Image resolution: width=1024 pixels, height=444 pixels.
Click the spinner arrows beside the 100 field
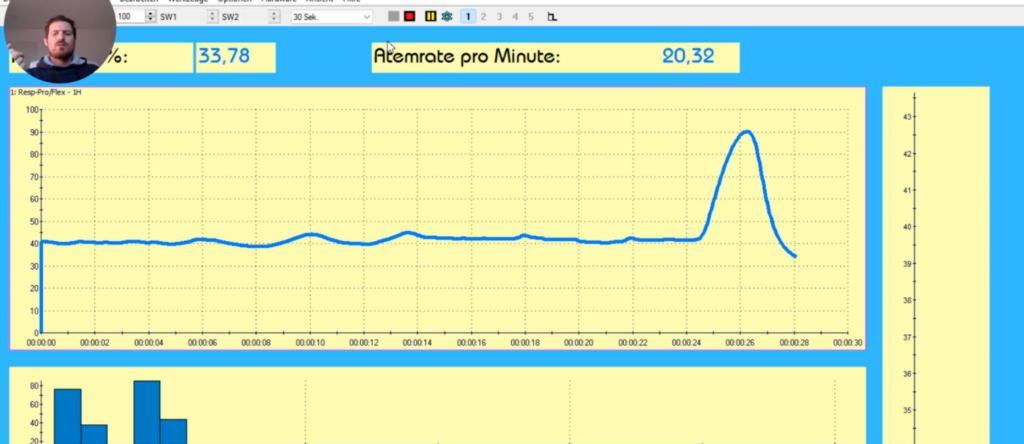coord(151,17)
